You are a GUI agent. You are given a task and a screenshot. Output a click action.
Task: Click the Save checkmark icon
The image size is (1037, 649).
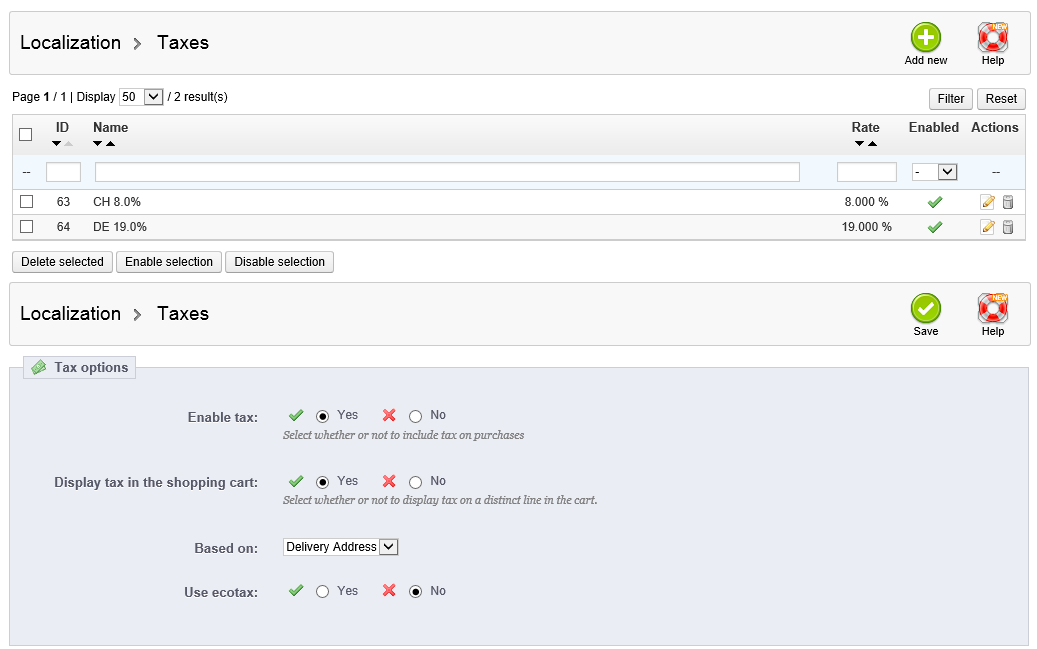pyautogui.click(x=925, y=309)
